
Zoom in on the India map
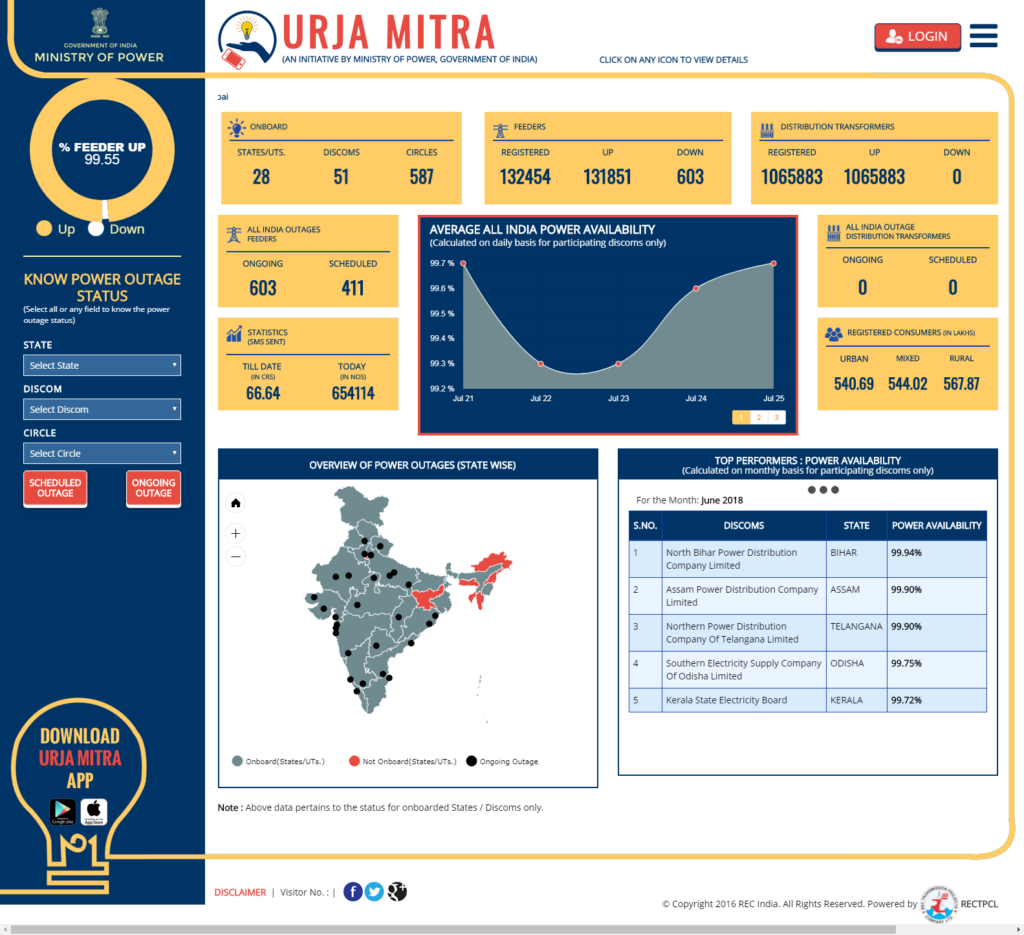point(235,533)
